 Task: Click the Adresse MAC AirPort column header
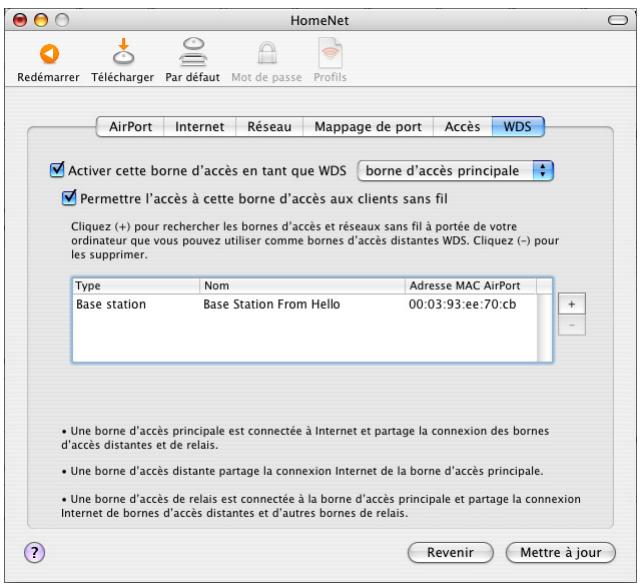coord(470,286)
